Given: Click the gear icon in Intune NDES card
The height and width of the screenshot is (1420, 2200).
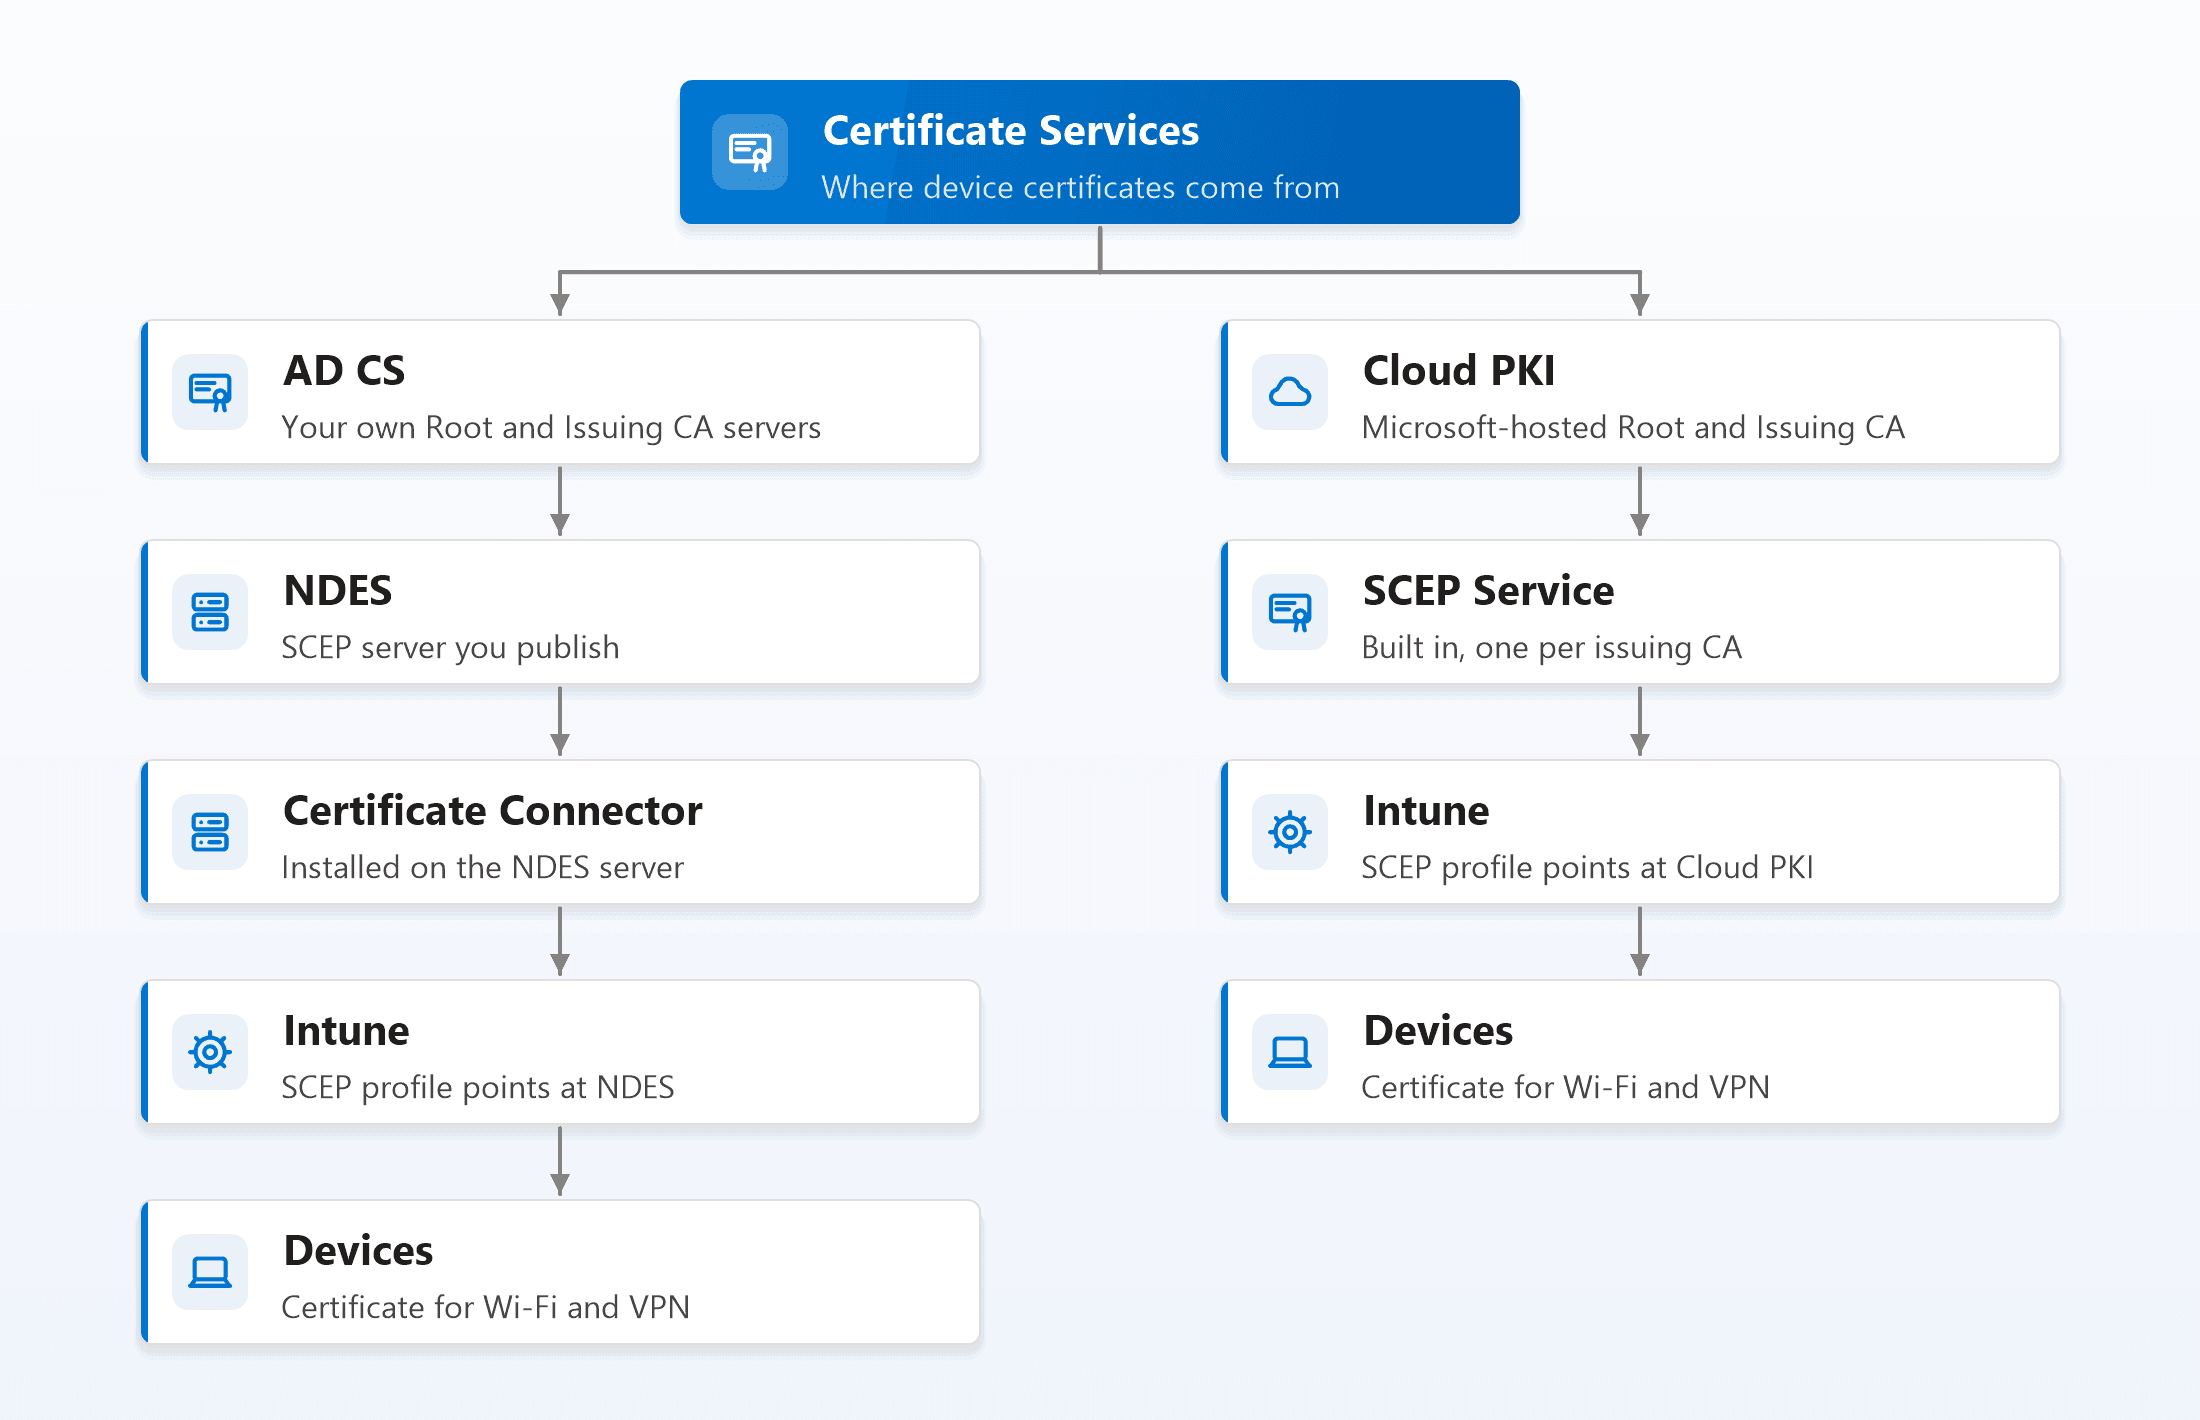Looking at the screenshot, I should tap(210, 1052).
